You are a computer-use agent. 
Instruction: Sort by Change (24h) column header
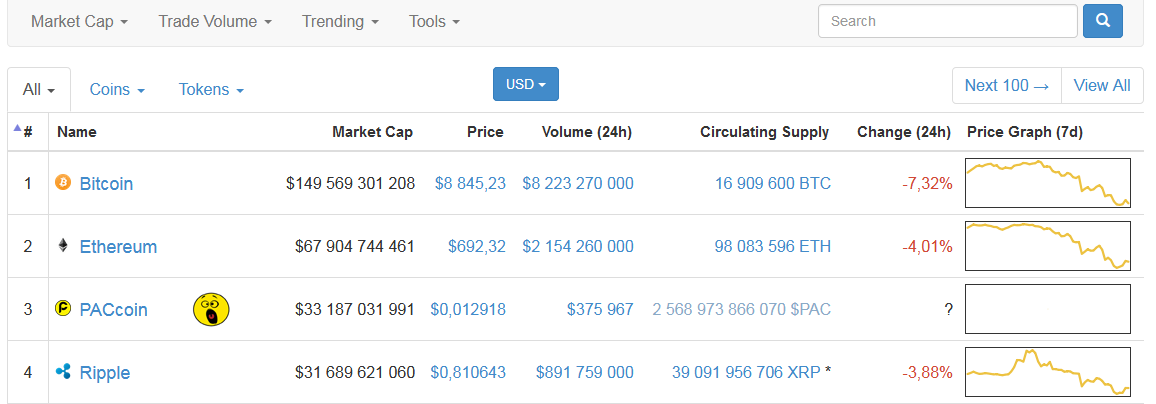click(904, 132)
